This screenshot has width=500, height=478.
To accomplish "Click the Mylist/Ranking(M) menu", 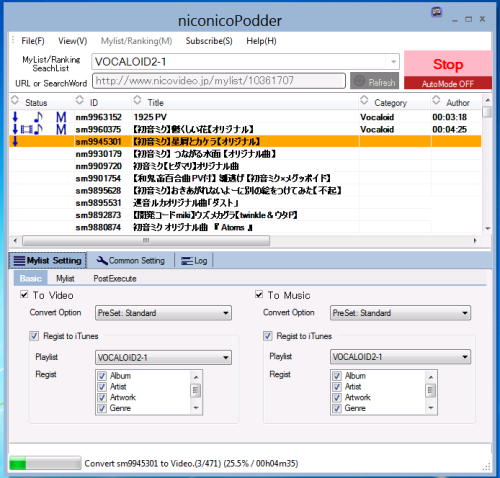I will tap(136, 41).
